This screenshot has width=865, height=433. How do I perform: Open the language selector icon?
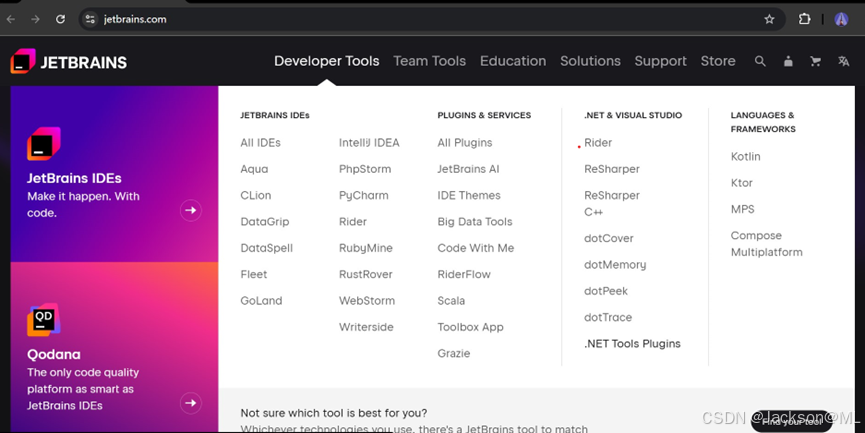843,61
